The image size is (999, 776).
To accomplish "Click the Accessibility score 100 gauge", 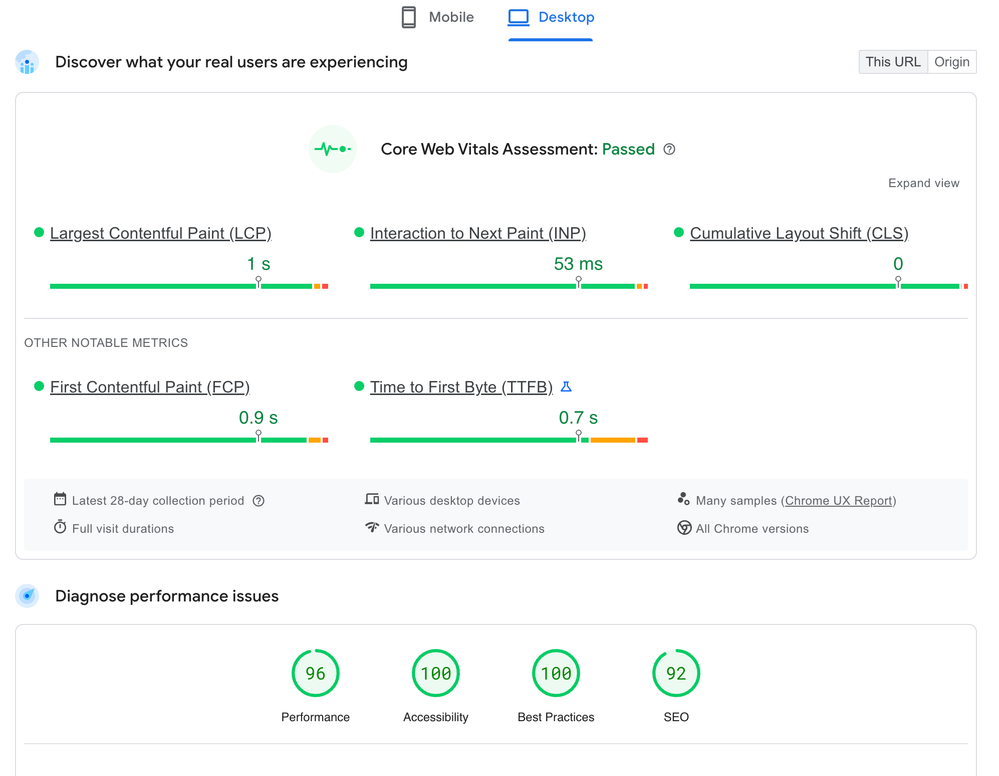I will point(436,673).
